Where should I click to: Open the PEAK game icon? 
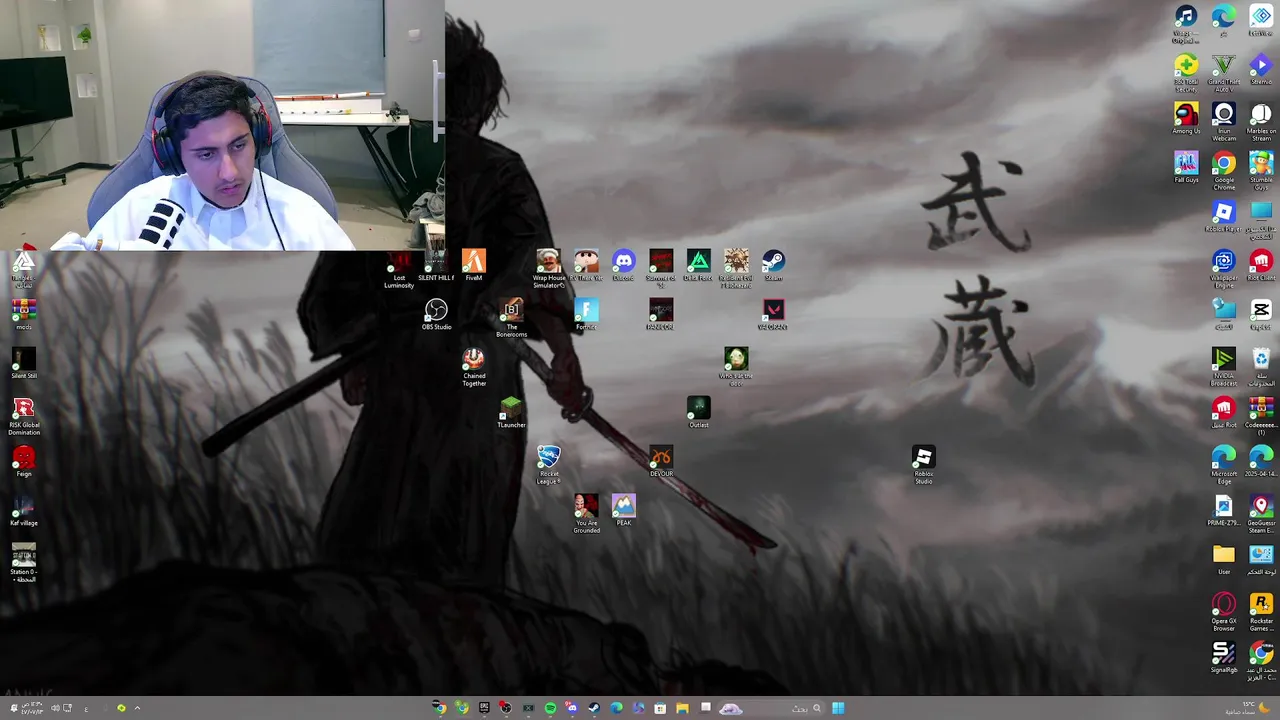click(623, 510)
